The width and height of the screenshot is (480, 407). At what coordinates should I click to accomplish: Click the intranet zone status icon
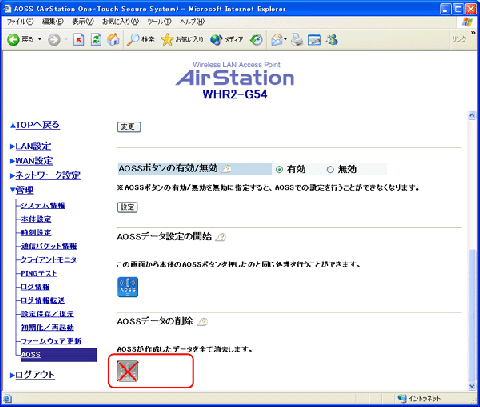tap(402, 398)
